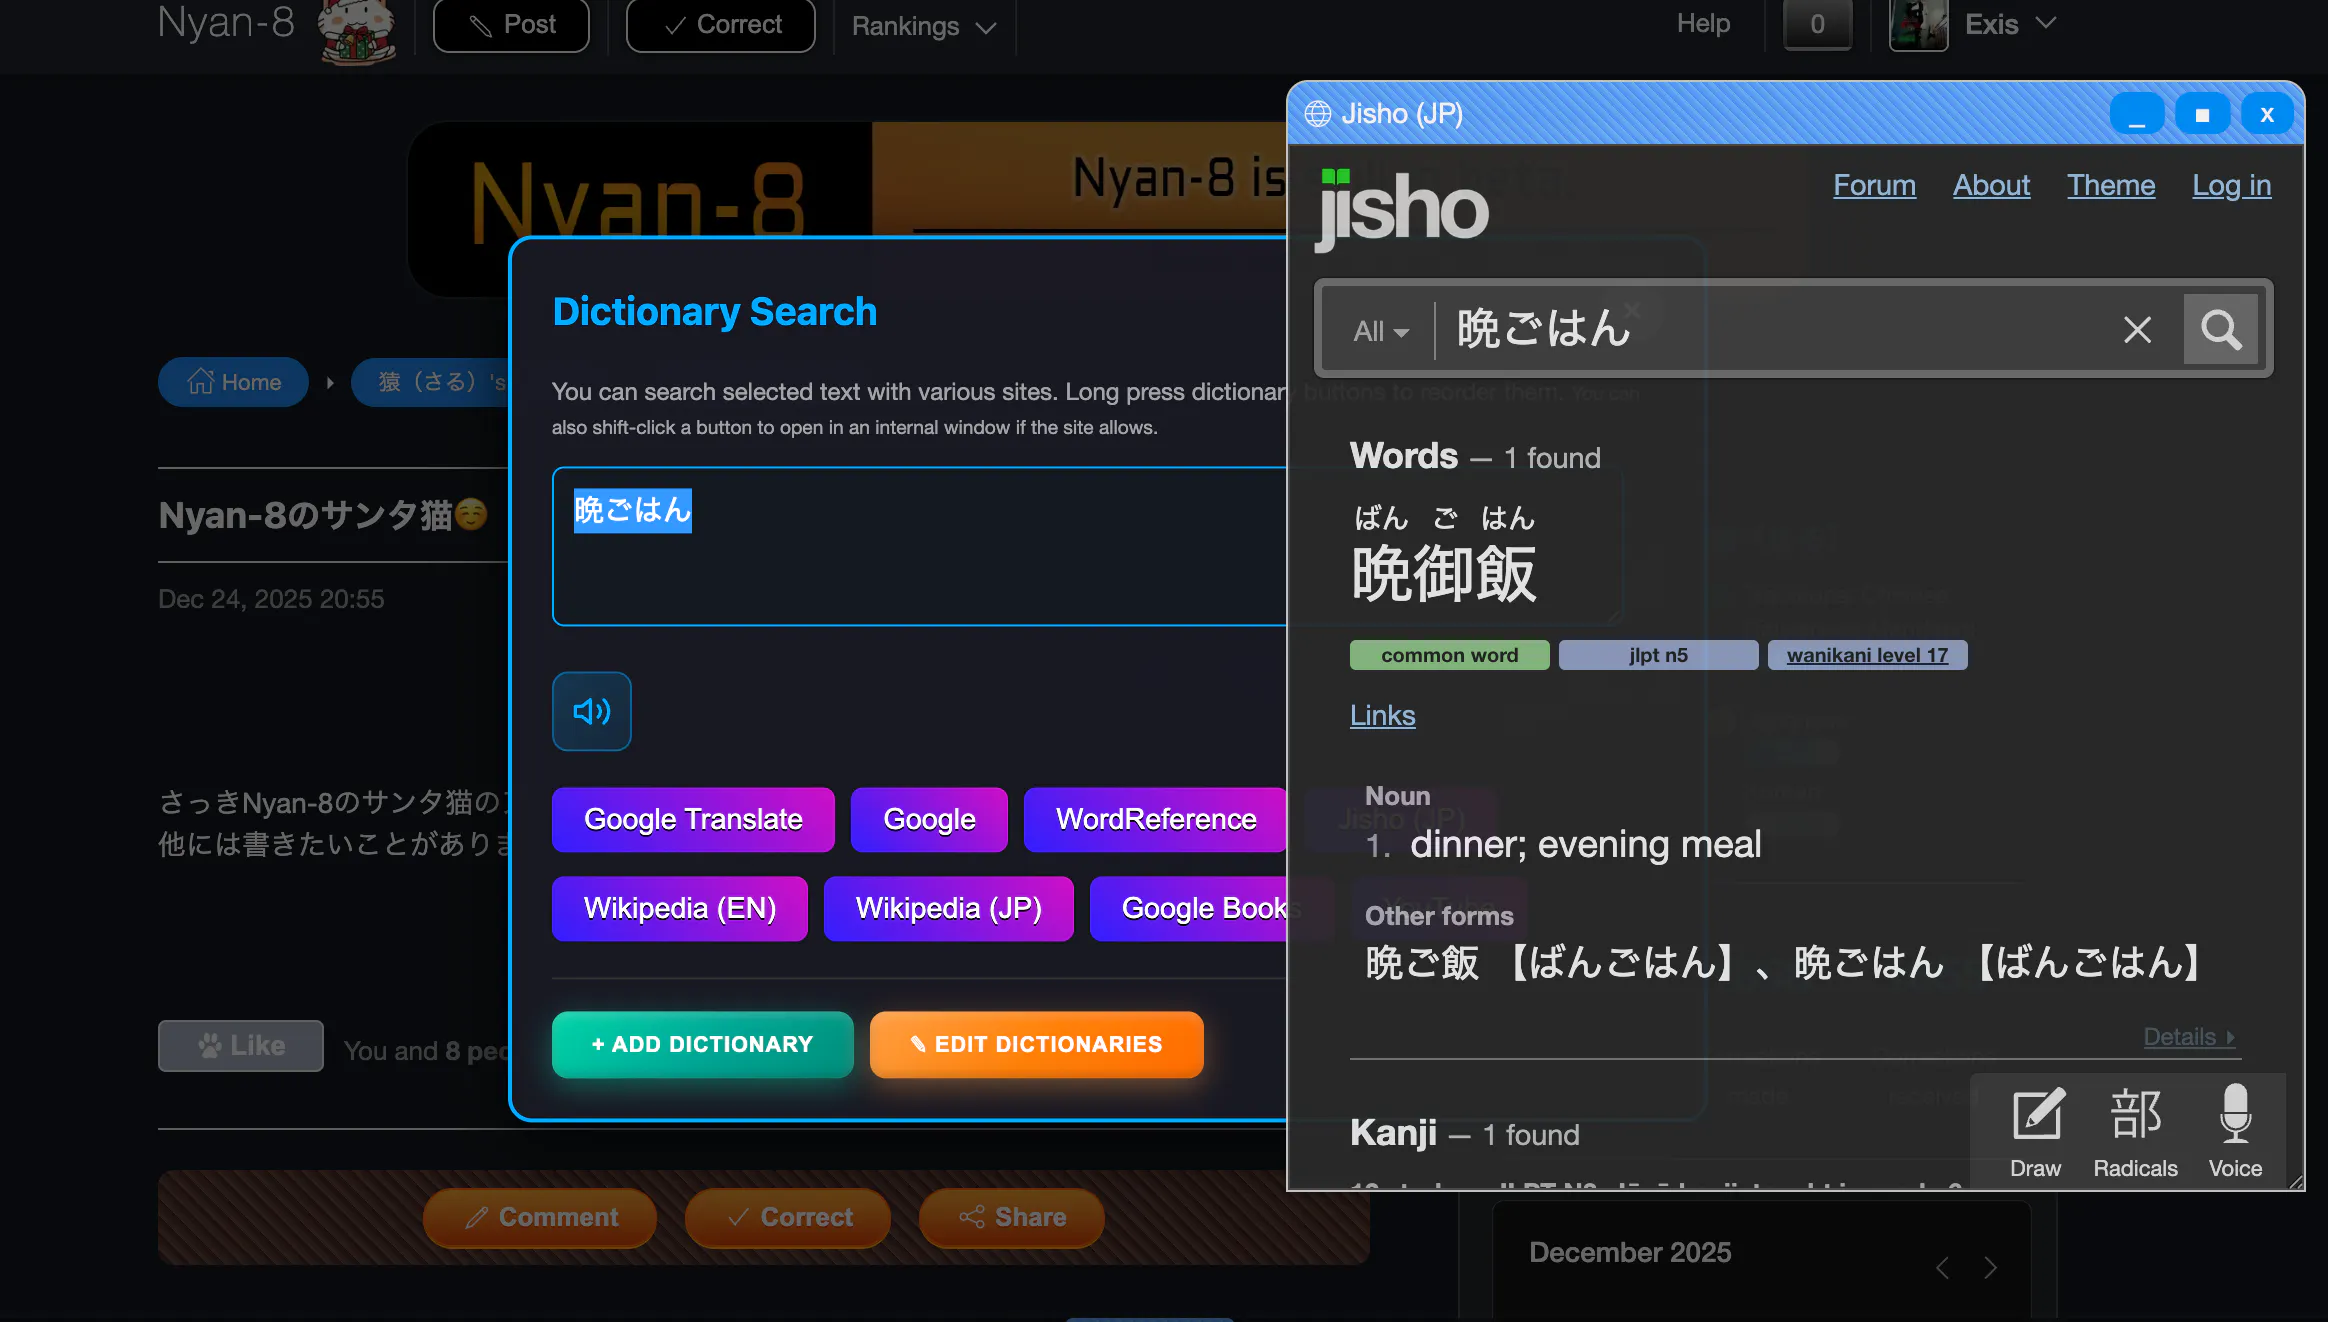Expand the Jisho 'All' search filter dropdown
The height and width of the screenshot is (1322, 2328).
[1381, 331]
